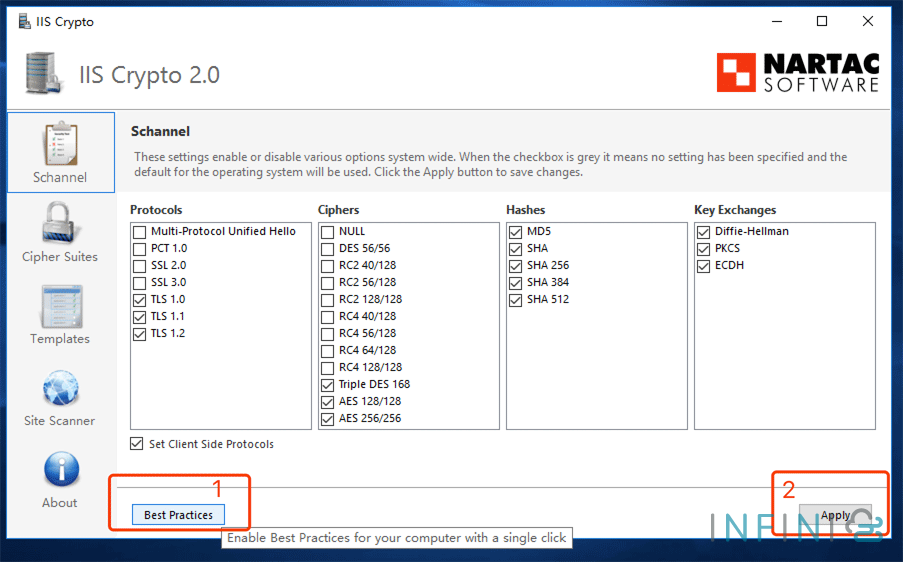Open the Schannel section icon

(60, 143)
